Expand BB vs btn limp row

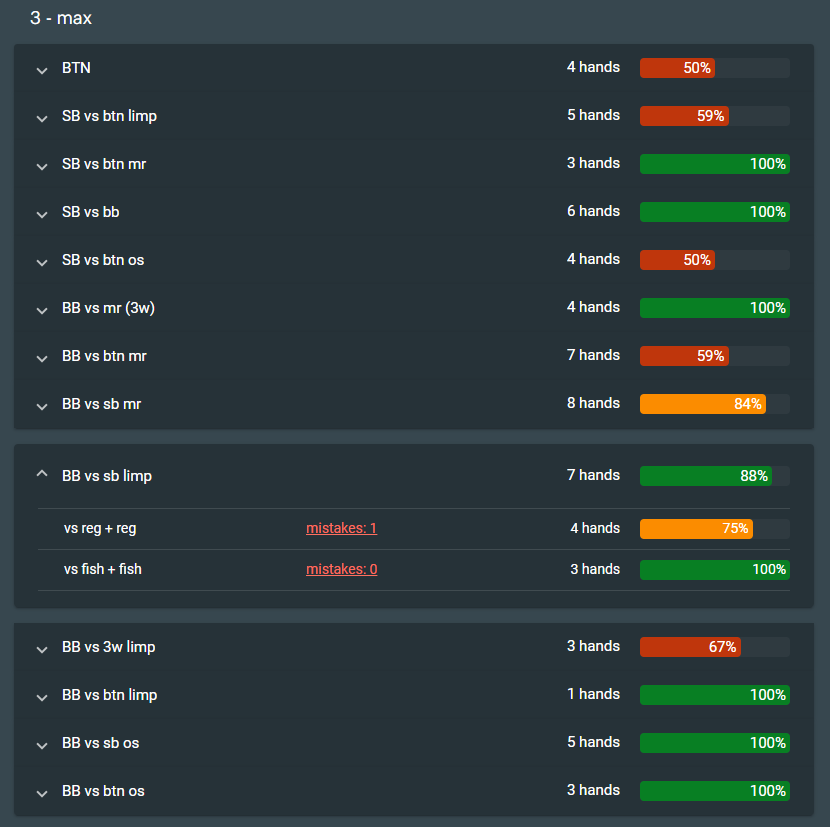(x=42, y=697)
